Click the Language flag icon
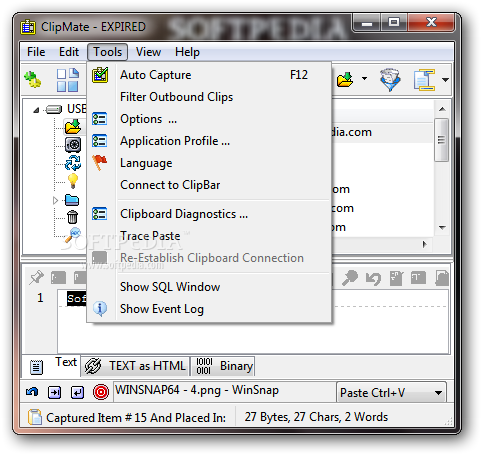 tap(100, 163)
